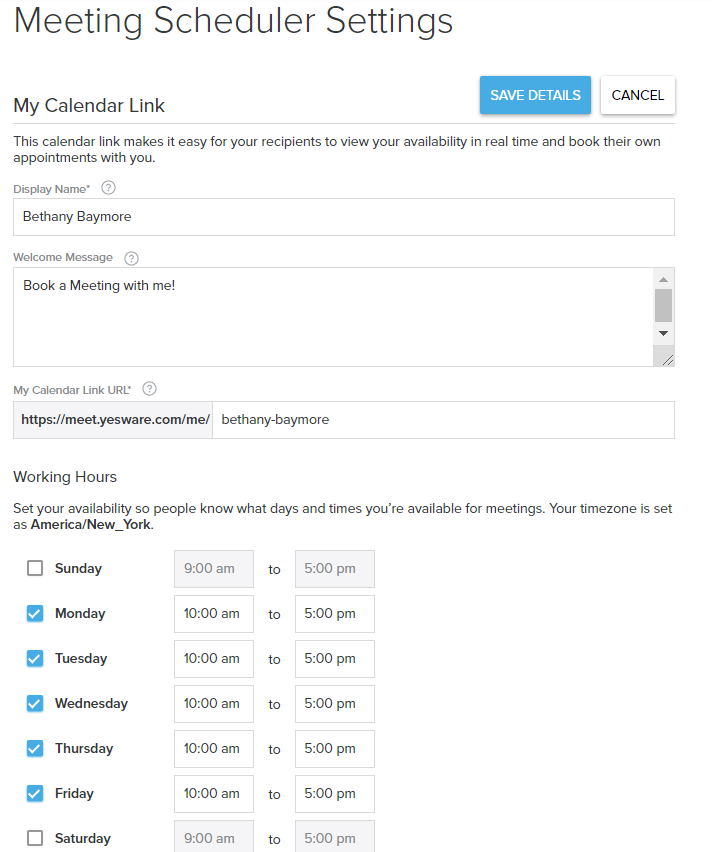This screenshot has height=852, width=712.
Task: Open Monday start time 10:00 am field
Action: click(213, 614)
